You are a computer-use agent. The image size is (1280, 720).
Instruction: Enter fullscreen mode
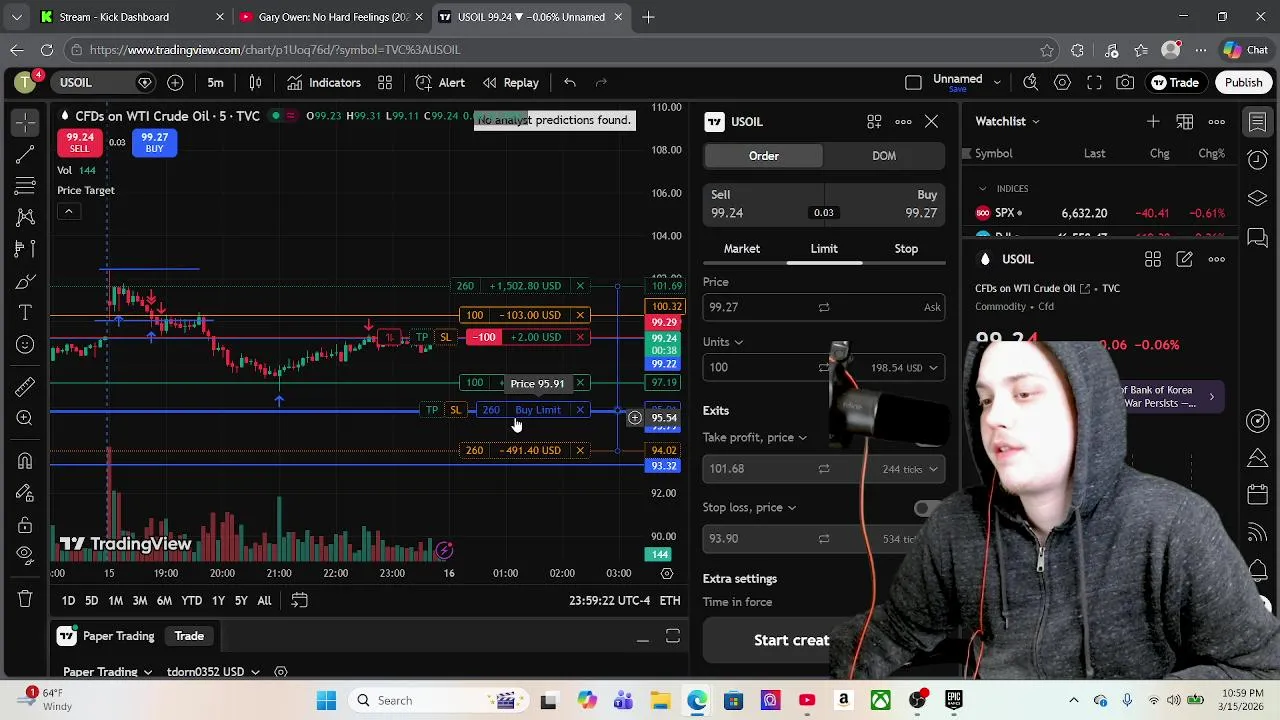[x=1094, y=83]
